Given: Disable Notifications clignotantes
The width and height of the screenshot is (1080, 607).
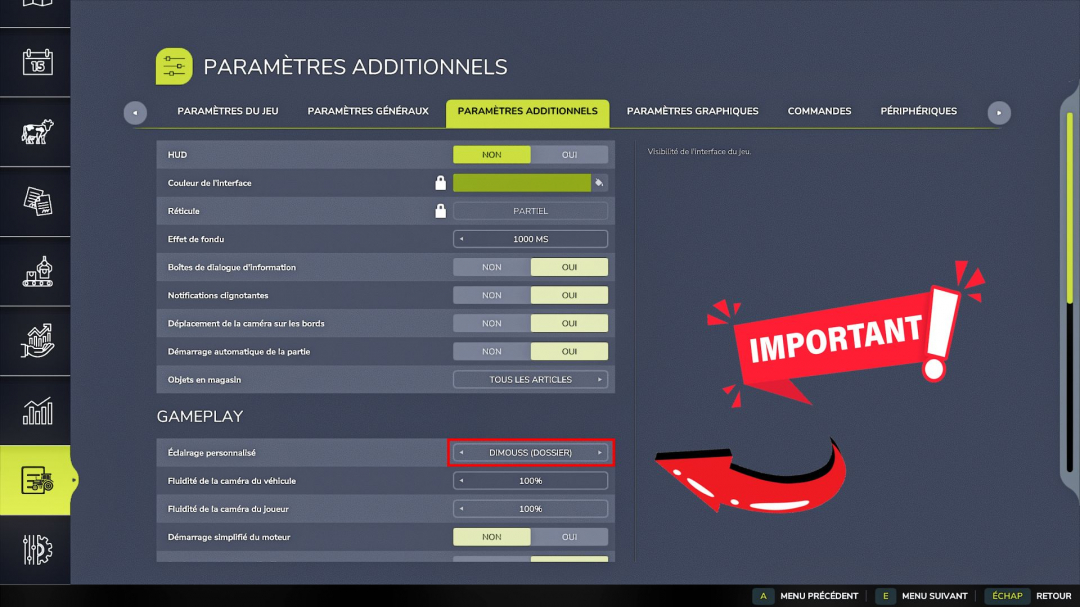Looking at the screenshot, I should coord(492,294).
